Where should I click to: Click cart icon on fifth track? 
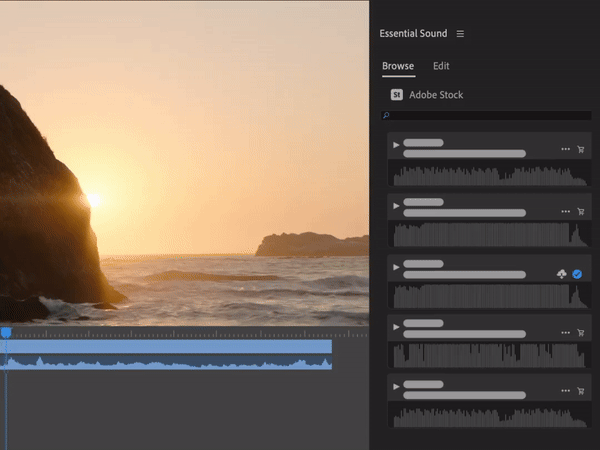pyautogui.click(x=581, y=391)
